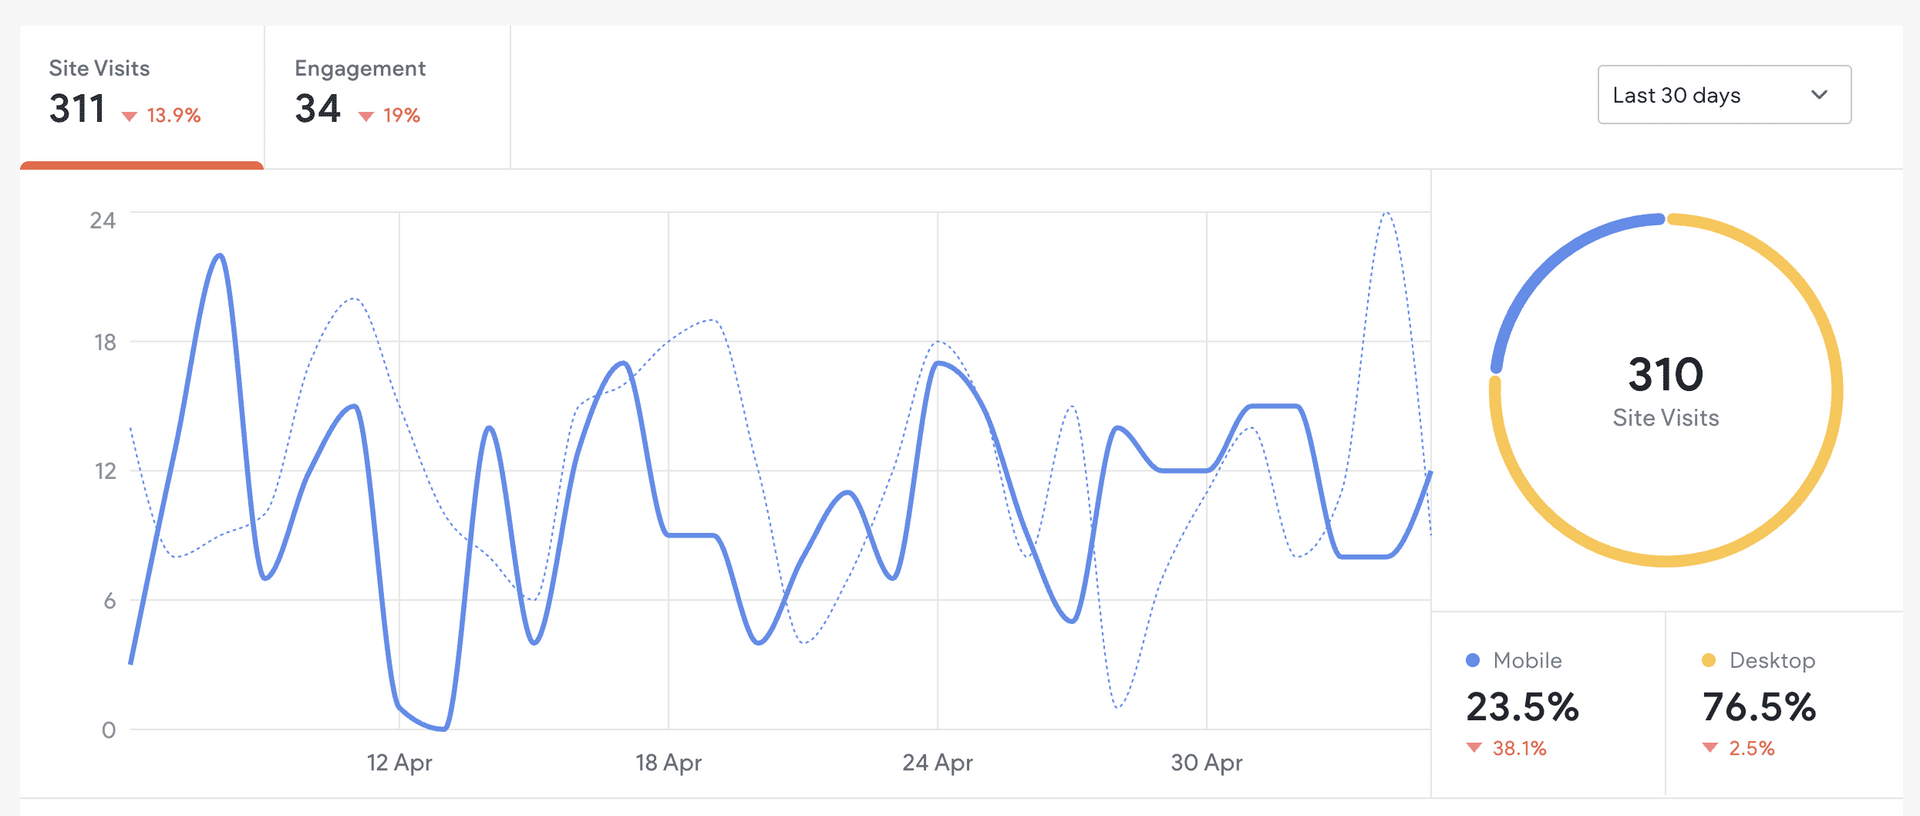Click the 12 Apr axis label
Viewport: 1920px width, 816px height.
pos(399,763)
